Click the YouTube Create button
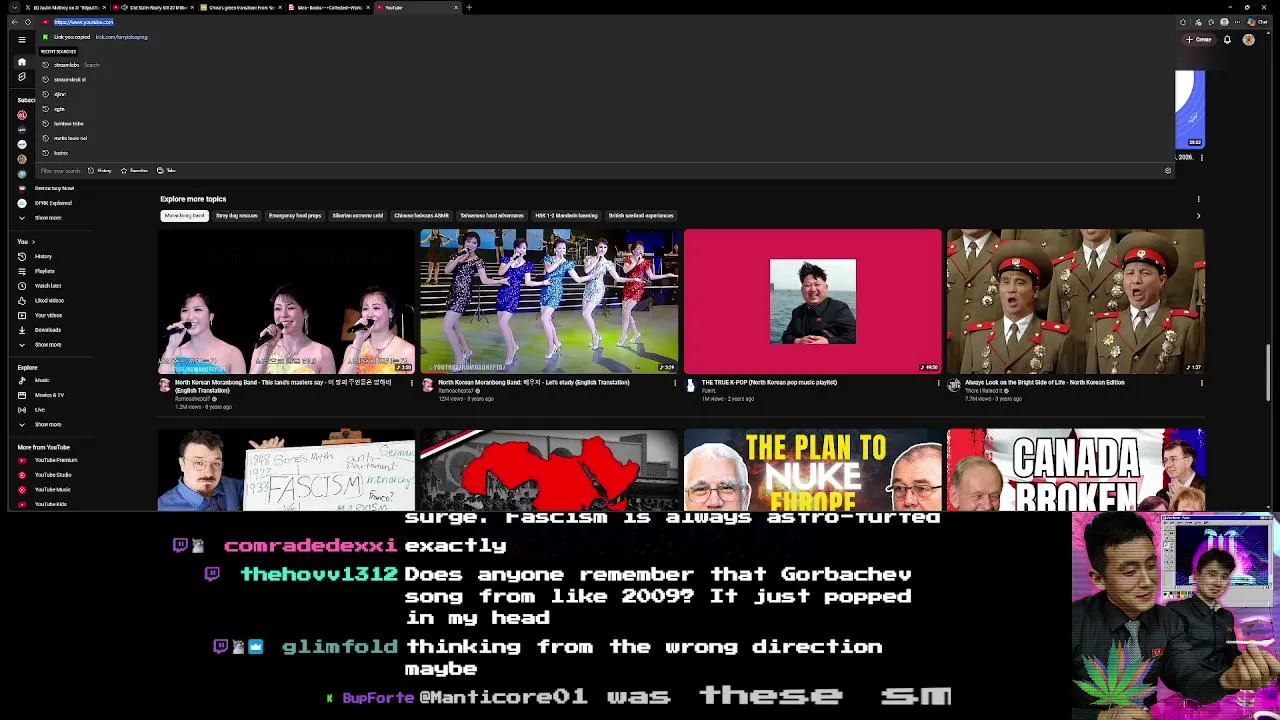Screen dimensions: 1280x720 tap(1199, 40)
